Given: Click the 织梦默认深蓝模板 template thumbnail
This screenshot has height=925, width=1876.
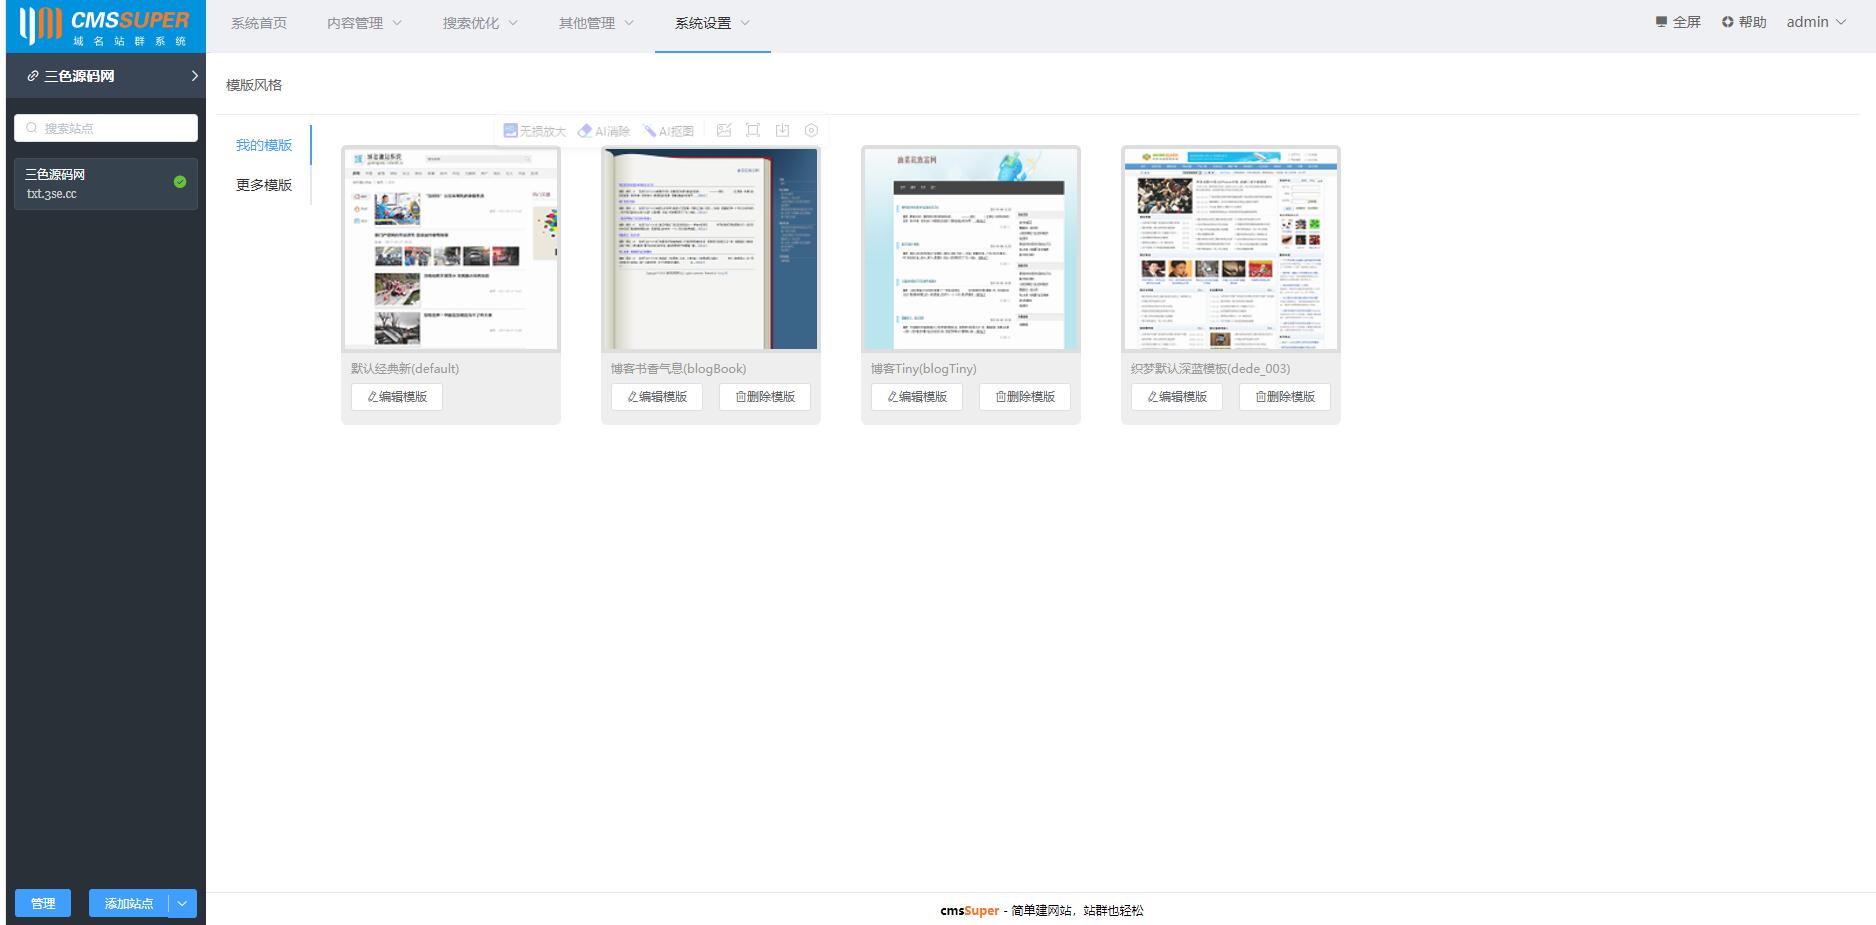Looking at the screenshot, I should pos(1230,249).
